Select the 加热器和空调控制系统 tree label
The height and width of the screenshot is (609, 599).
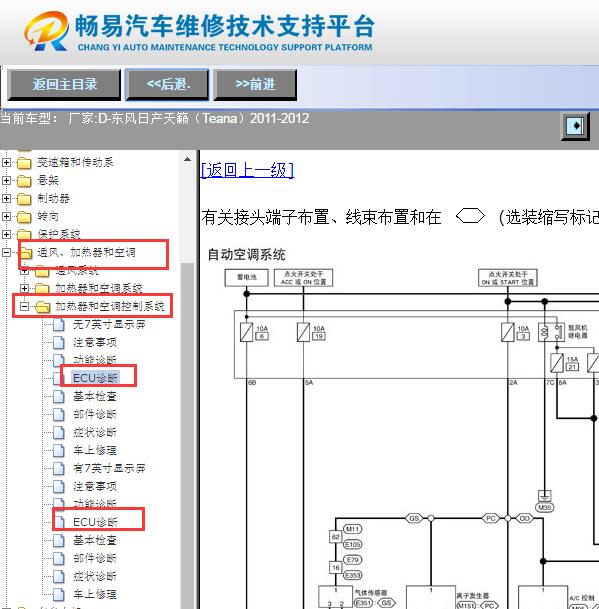(110, 306)
